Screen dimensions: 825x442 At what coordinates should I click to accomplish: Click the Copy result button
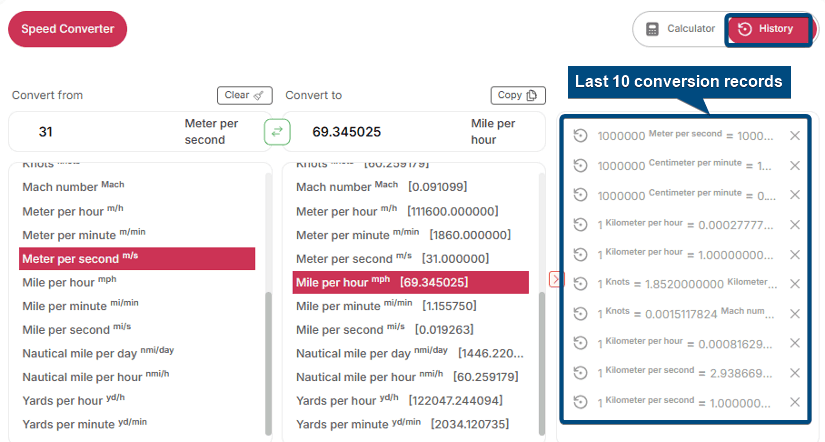[518, 95]
